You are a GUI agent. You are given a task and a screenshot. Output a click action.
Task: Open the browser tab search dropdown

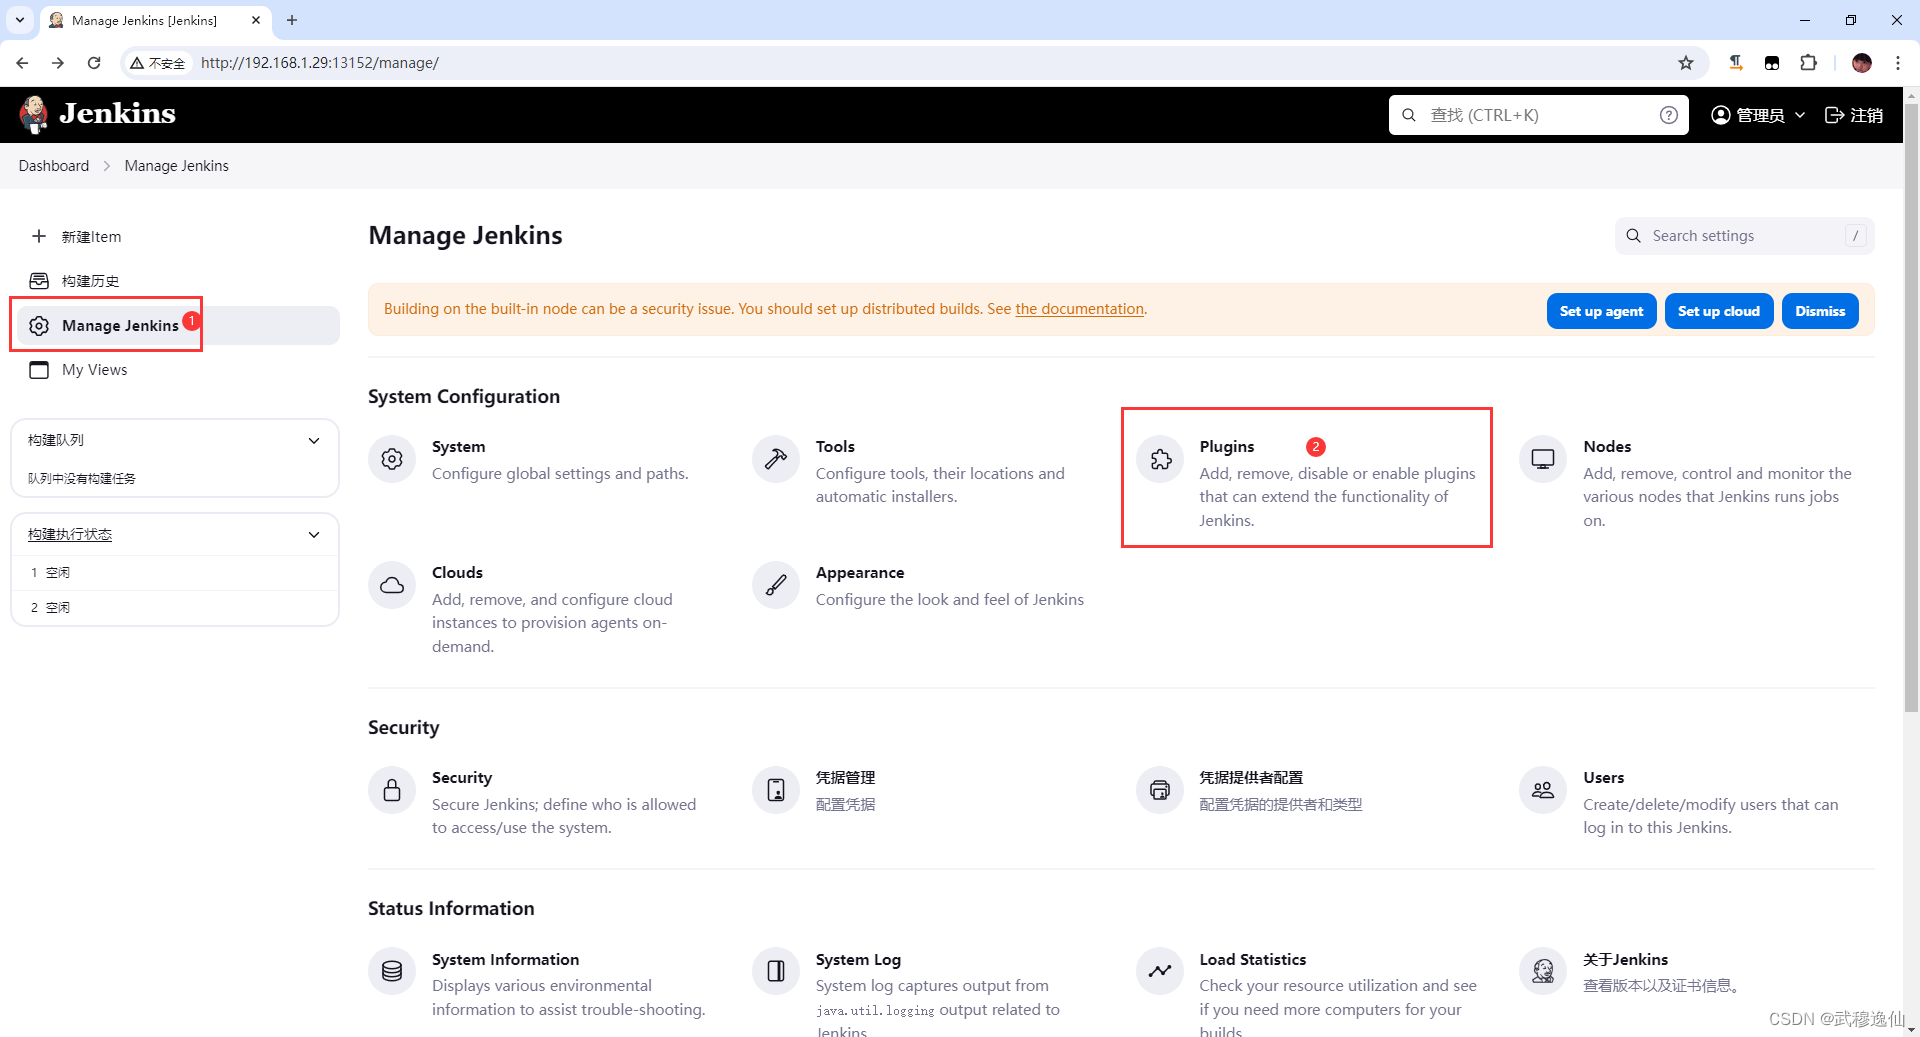click(x=19, y=20)
